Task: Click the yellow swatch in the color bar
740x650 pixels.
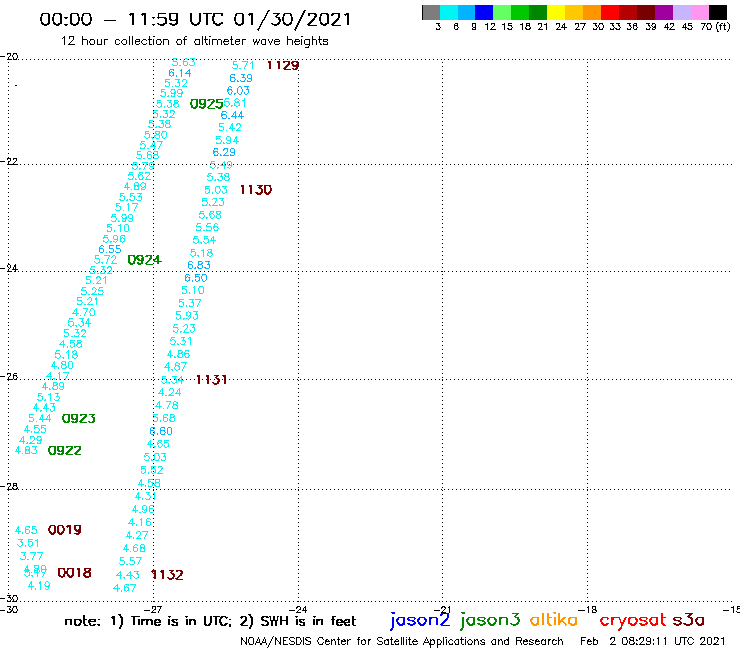Action: pos(556,12)
